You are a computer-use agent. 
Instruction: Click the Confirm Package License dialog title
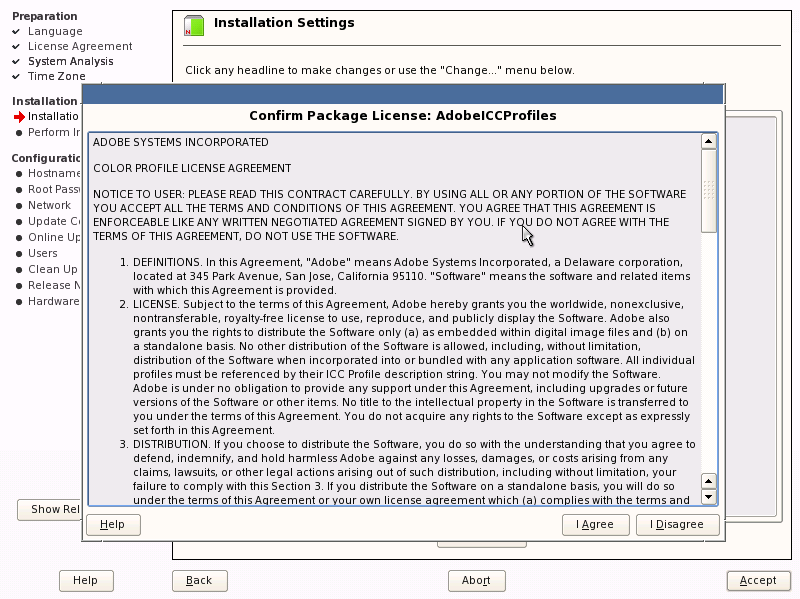pos(403,116)
